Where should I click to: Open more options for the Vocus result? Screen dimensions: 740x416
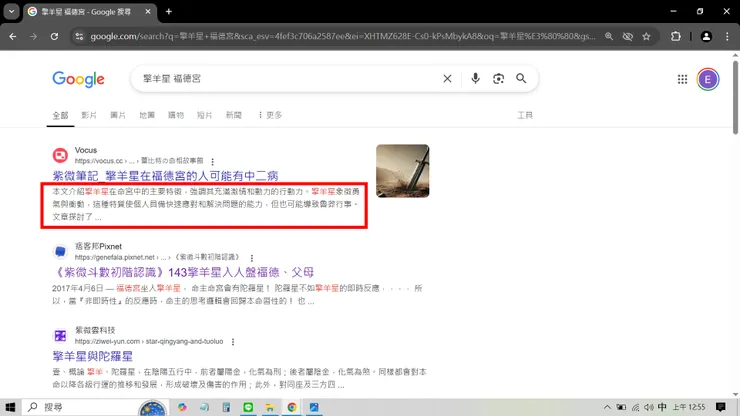(212, 161)
